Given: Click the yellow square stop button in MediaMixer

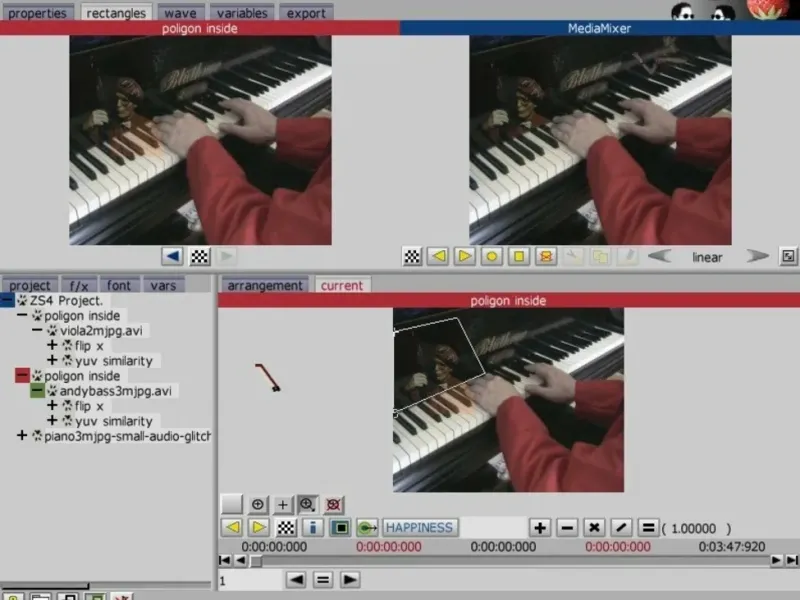Looking at the screenshot, I should [519, 256].
